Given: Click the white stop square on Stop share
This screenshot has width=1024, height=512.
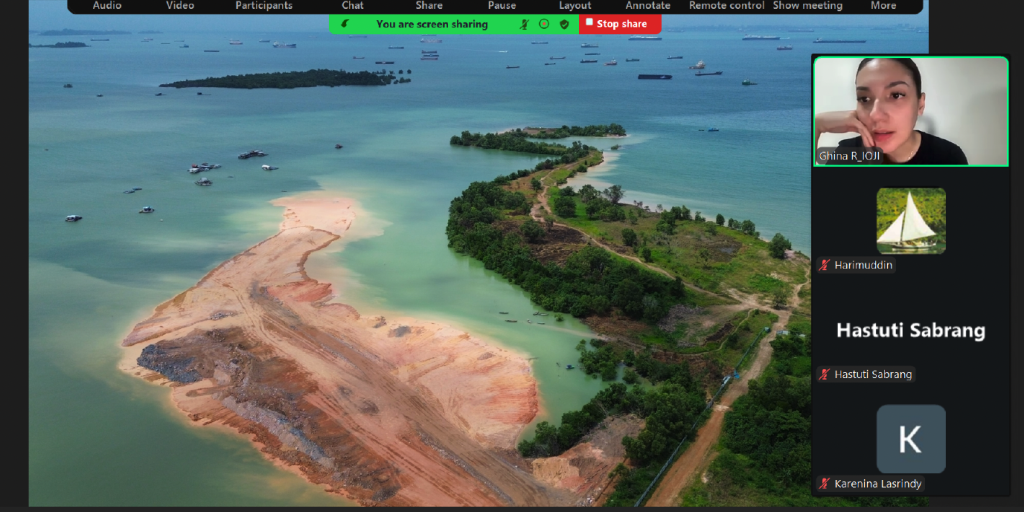Looking at the screenshot, I should 589,22.
